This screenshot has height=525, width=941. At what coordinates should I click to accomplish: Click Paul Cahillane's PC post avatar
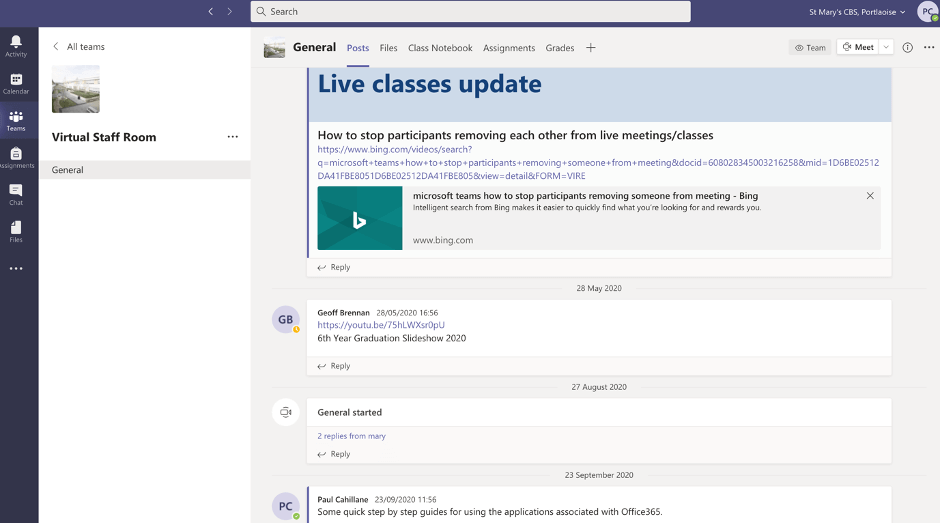[286, 506]
